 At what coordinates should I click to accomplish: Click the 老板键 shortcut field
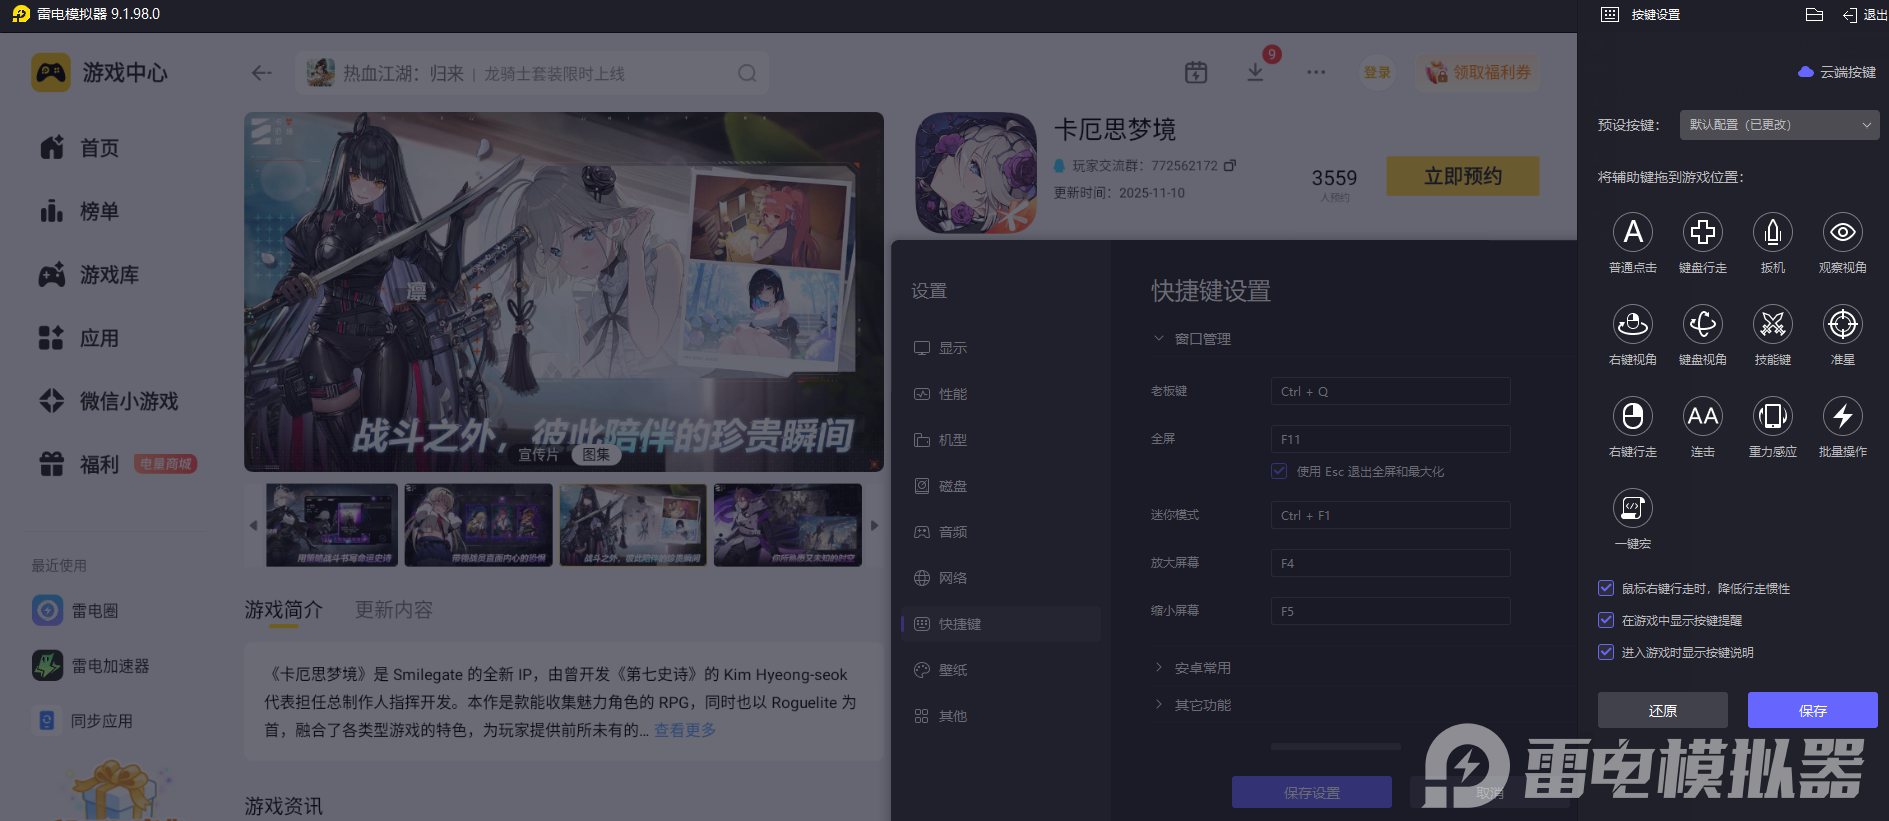click(1390, 391)
